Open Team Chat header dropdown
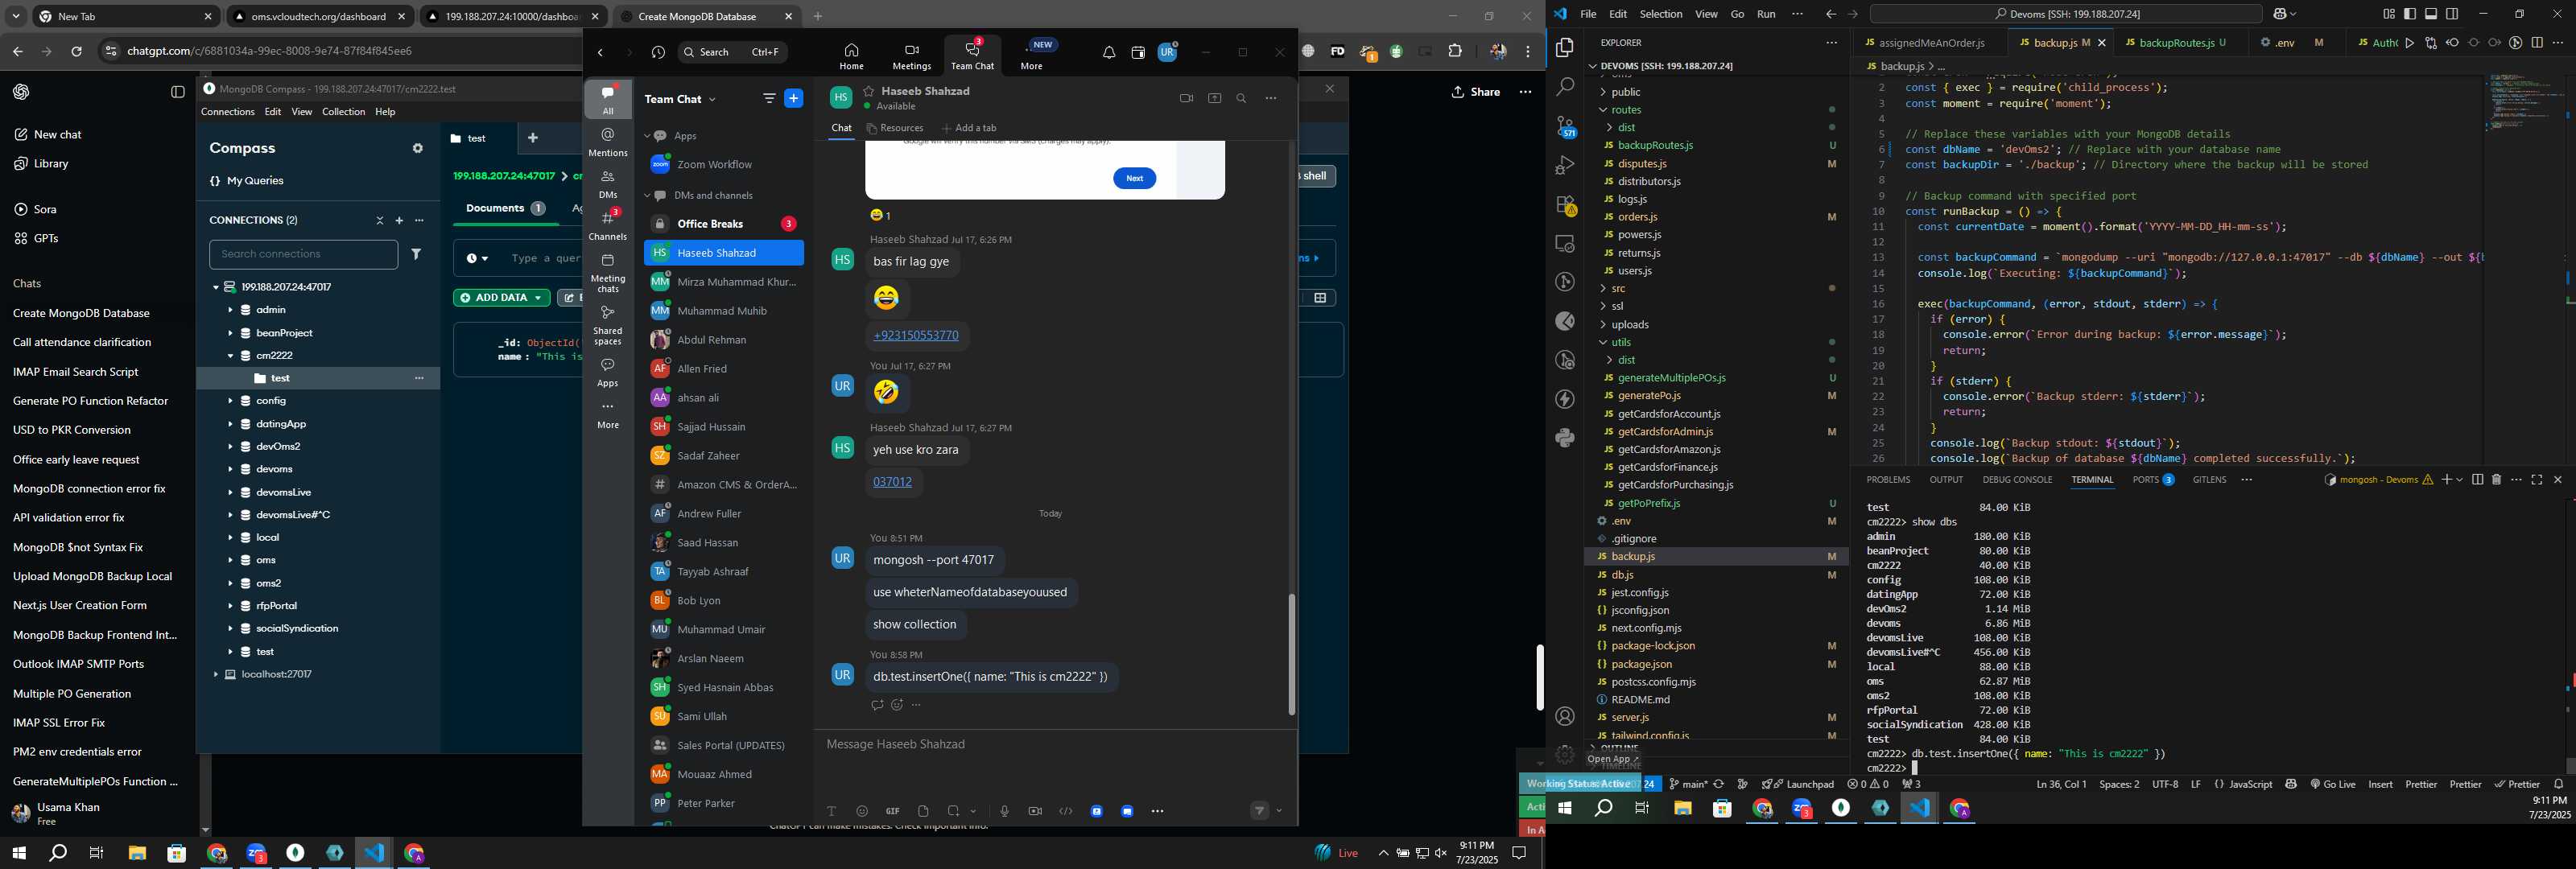 click(712, 99)
